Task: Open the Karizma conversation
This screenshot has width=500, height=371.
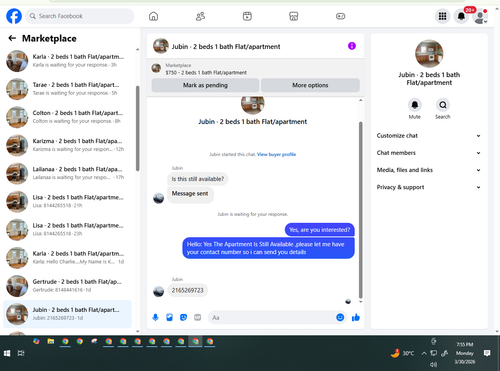Action: point(68,145)
